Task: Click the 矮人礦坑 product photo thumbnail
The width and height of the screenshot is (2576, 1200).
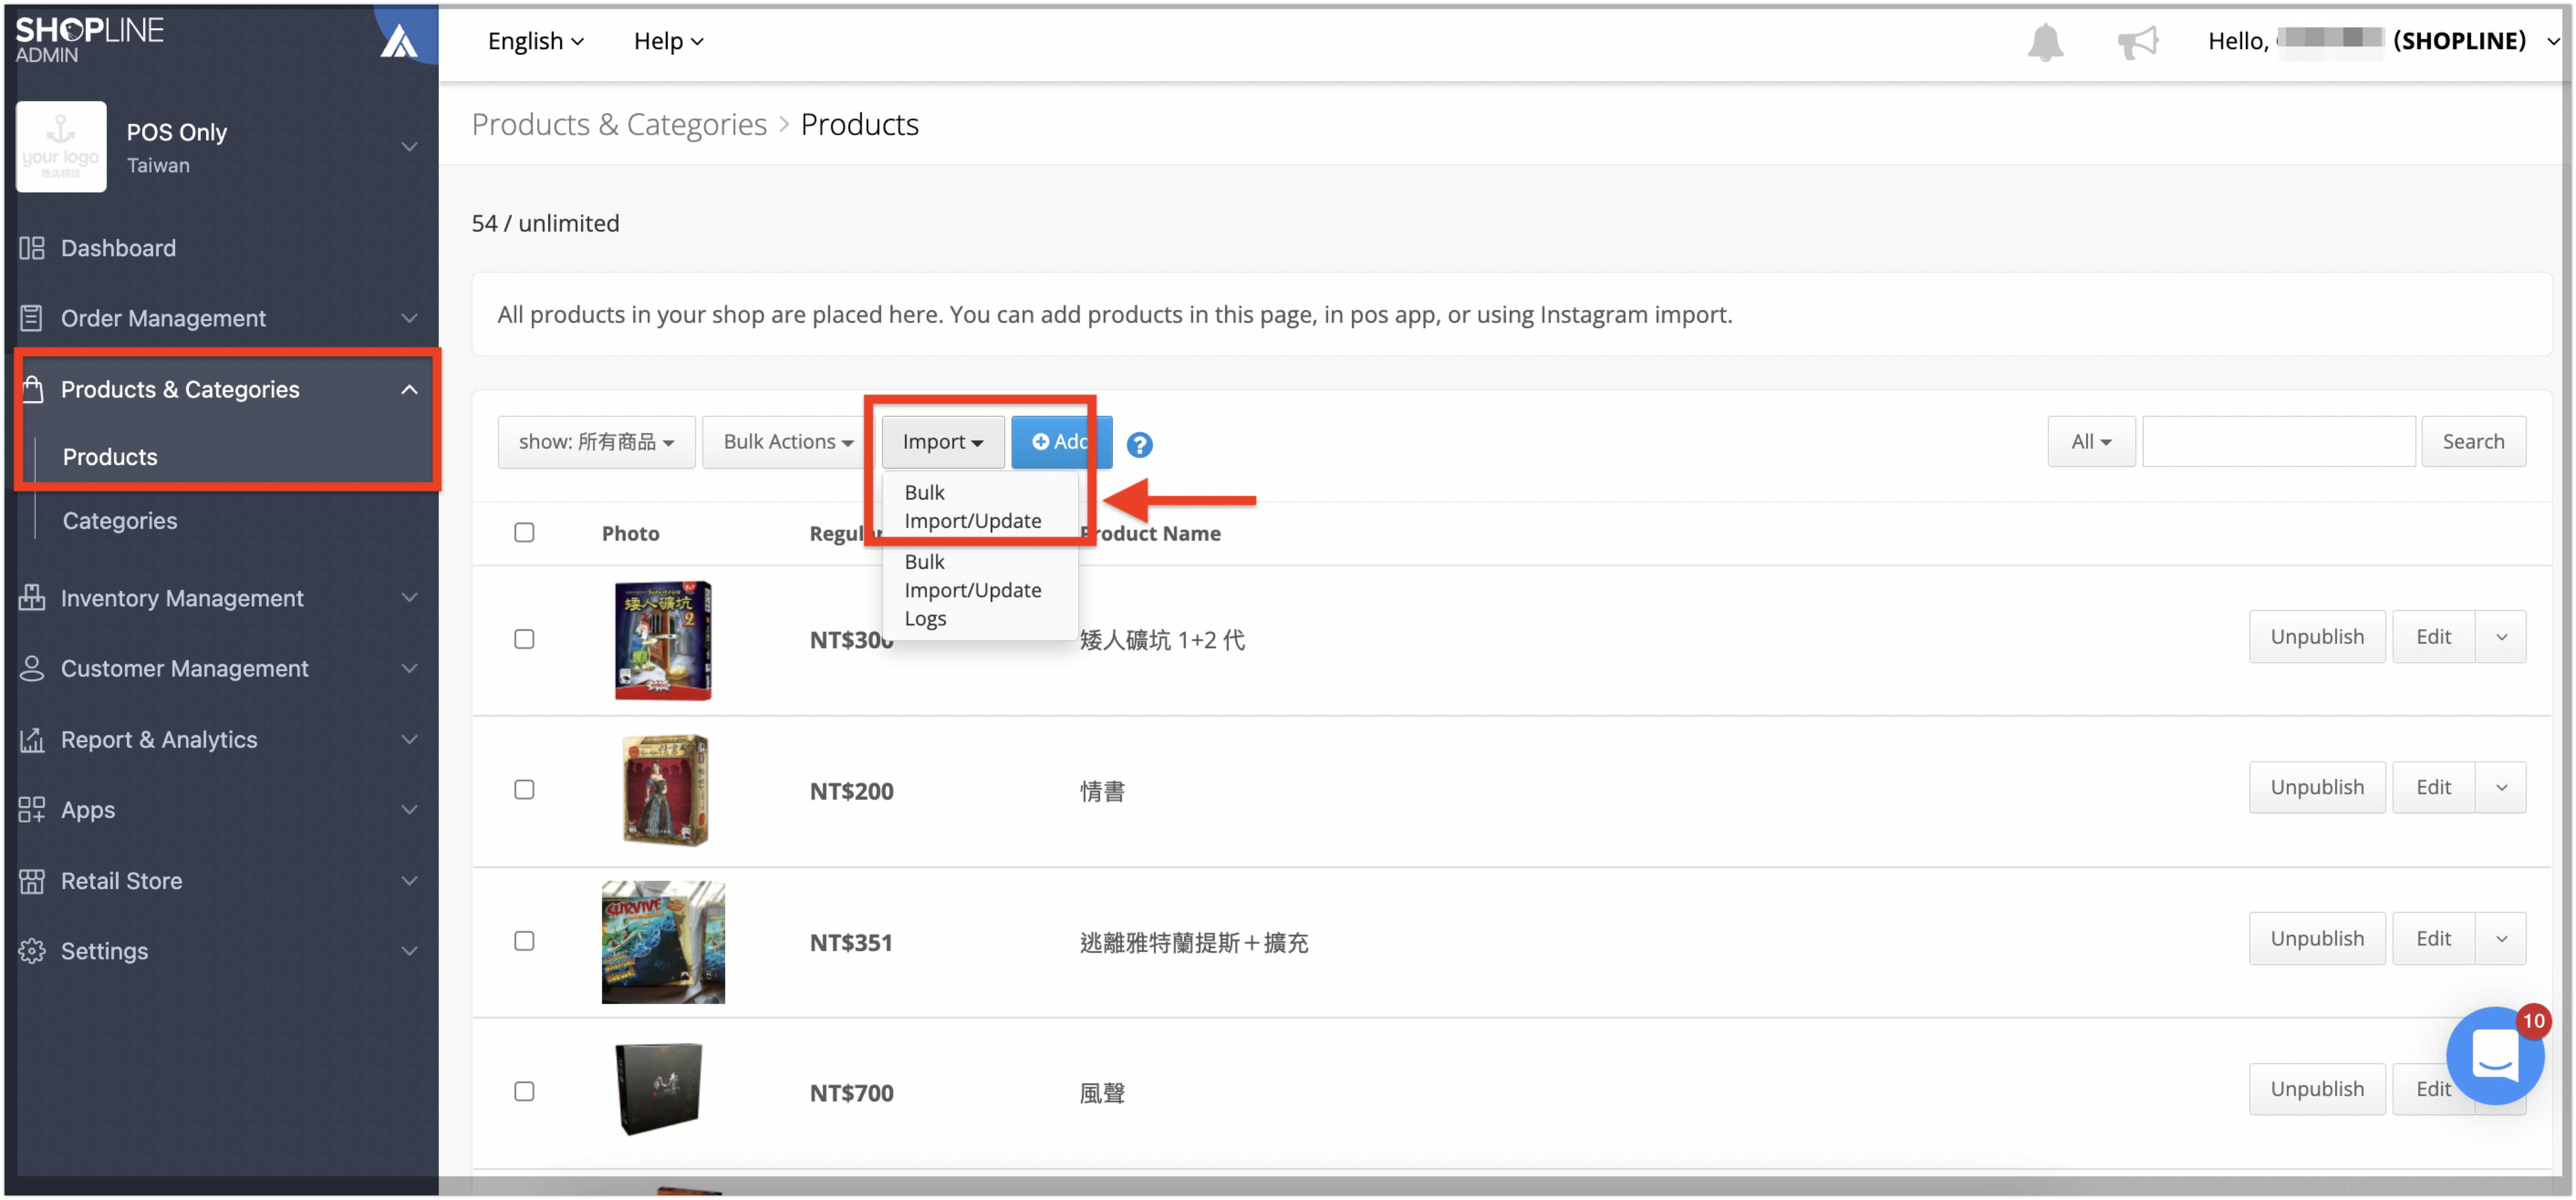Action: coord(663,640)
